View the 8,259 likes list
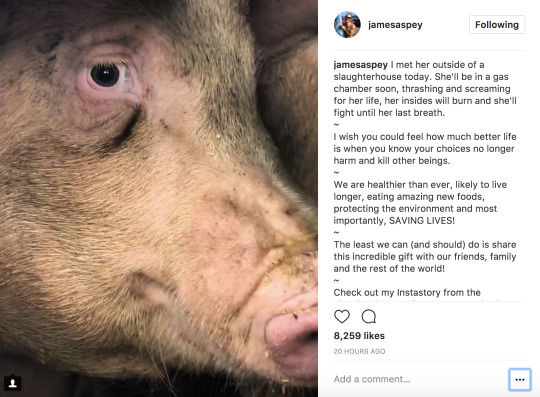Viewport: 540px width, 397px height. click(x=359, y=336)
